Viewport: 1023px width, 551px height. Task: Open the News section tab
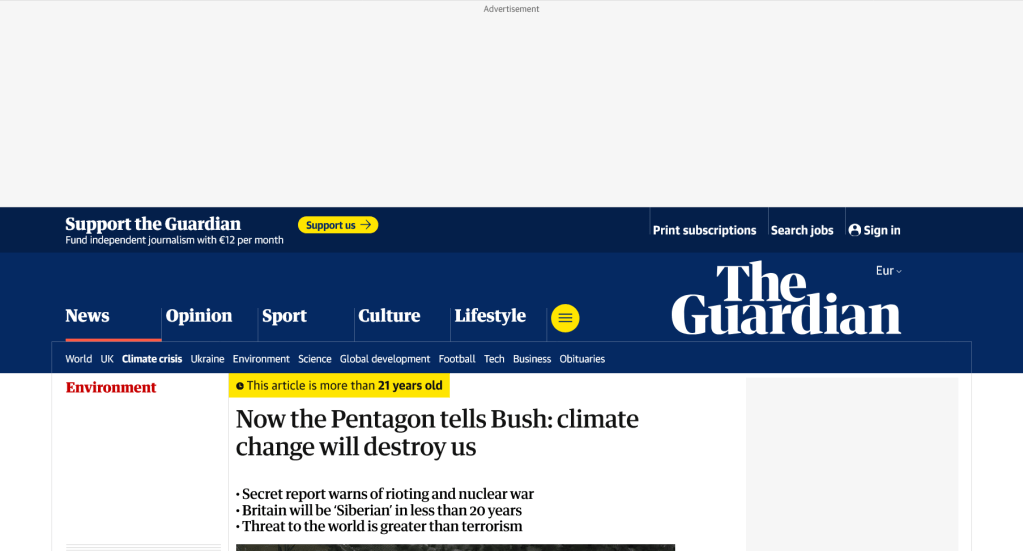[x=88, y=316]
